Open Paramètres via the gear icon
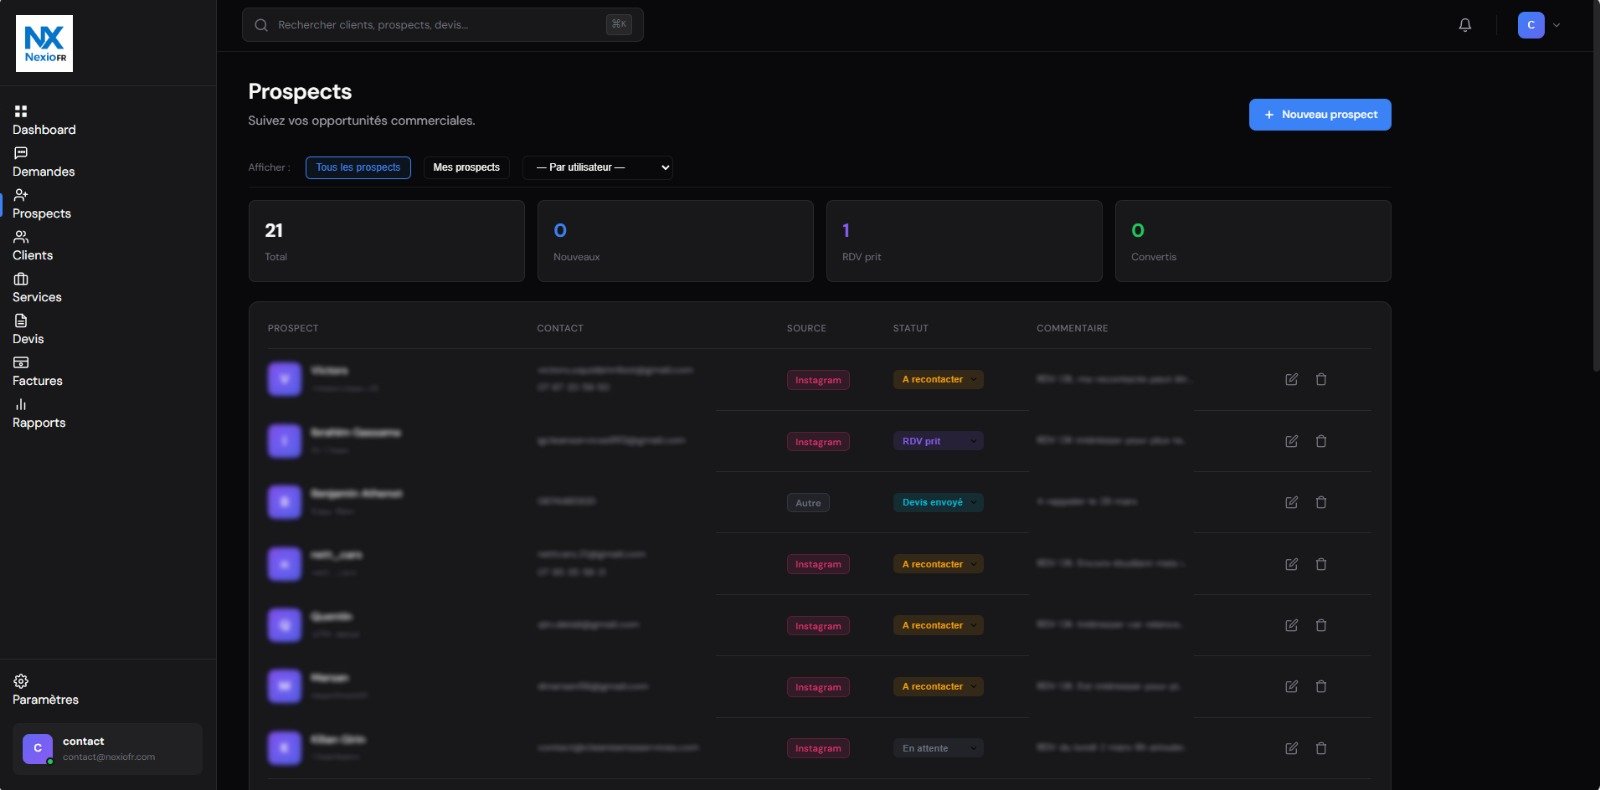The width and height of the screenshot is (1600, 790). (21, 681)
